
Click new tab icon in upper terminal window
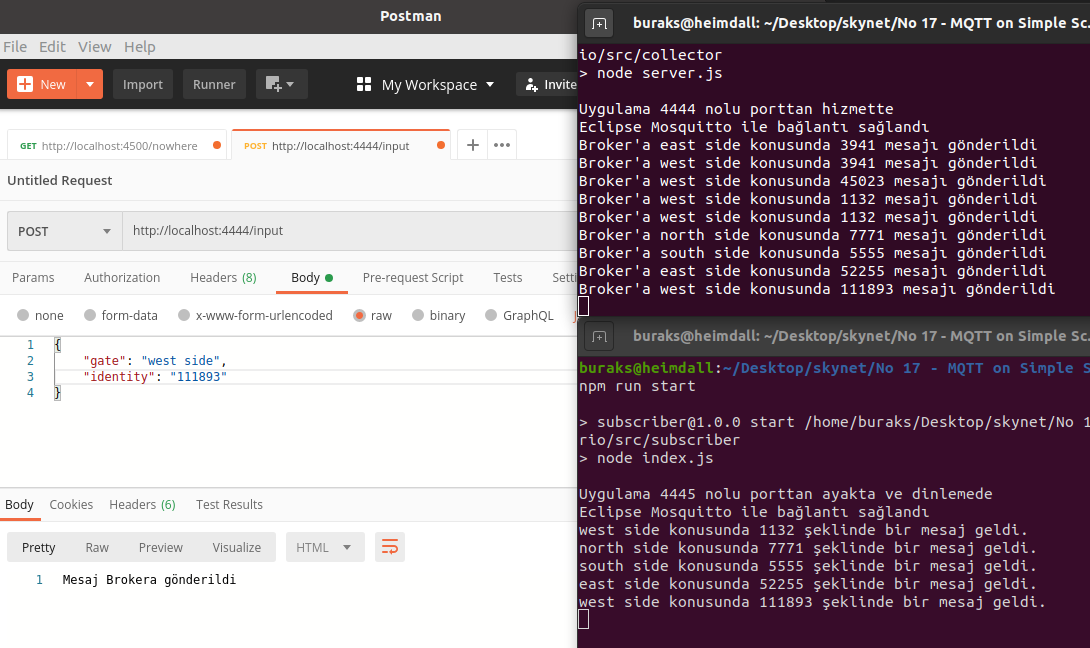599,24
